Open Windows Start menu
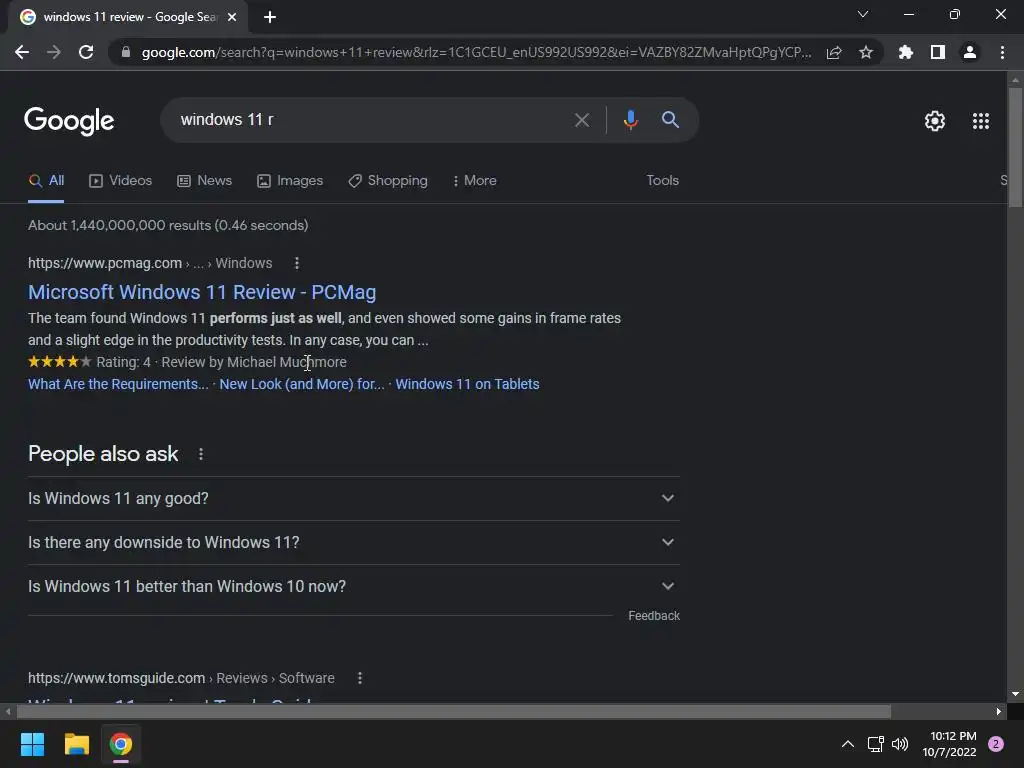1024x768 pixels. (32, 744)
